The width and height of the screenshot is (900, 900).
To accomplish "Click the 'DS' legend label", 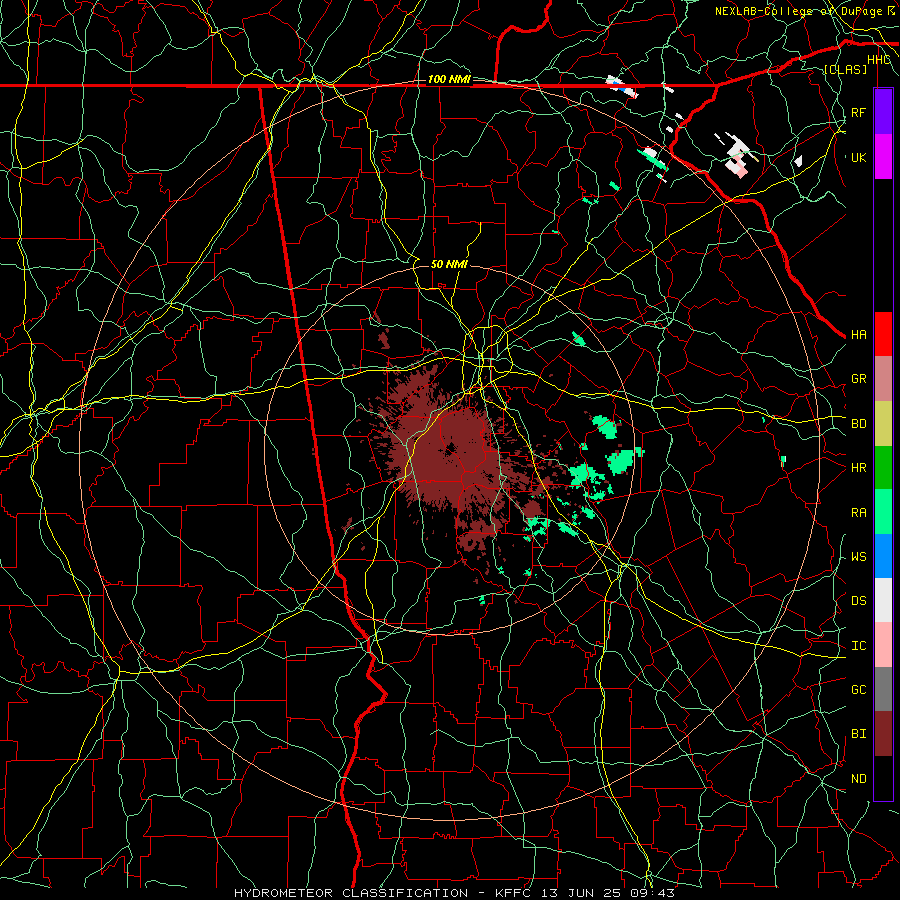I will coord(858,601).
